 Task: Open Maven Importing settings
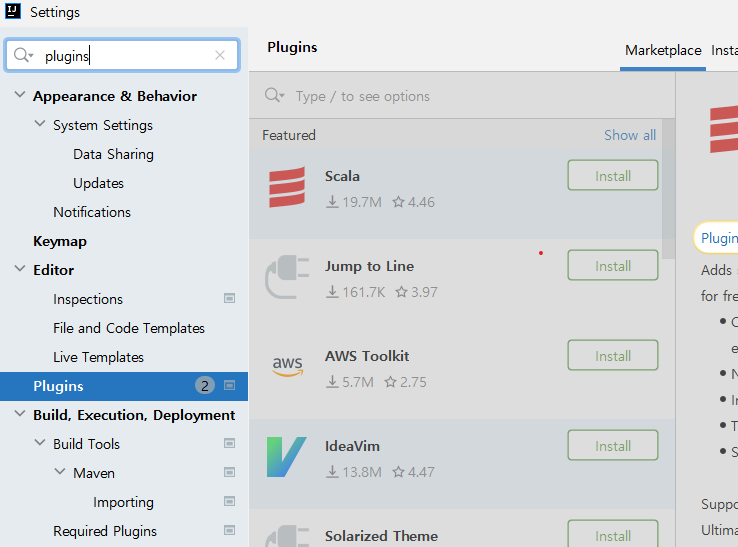tap(123, 502)
